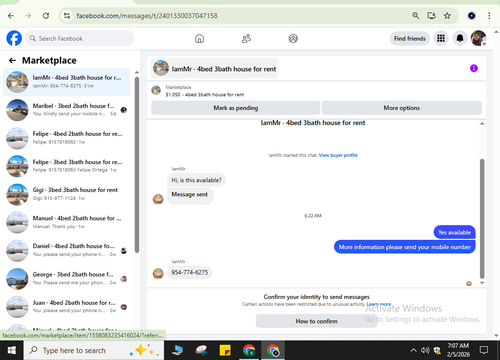Click 'More information please send your mobile number' message
500x360 pixels.
click(405, 247)
